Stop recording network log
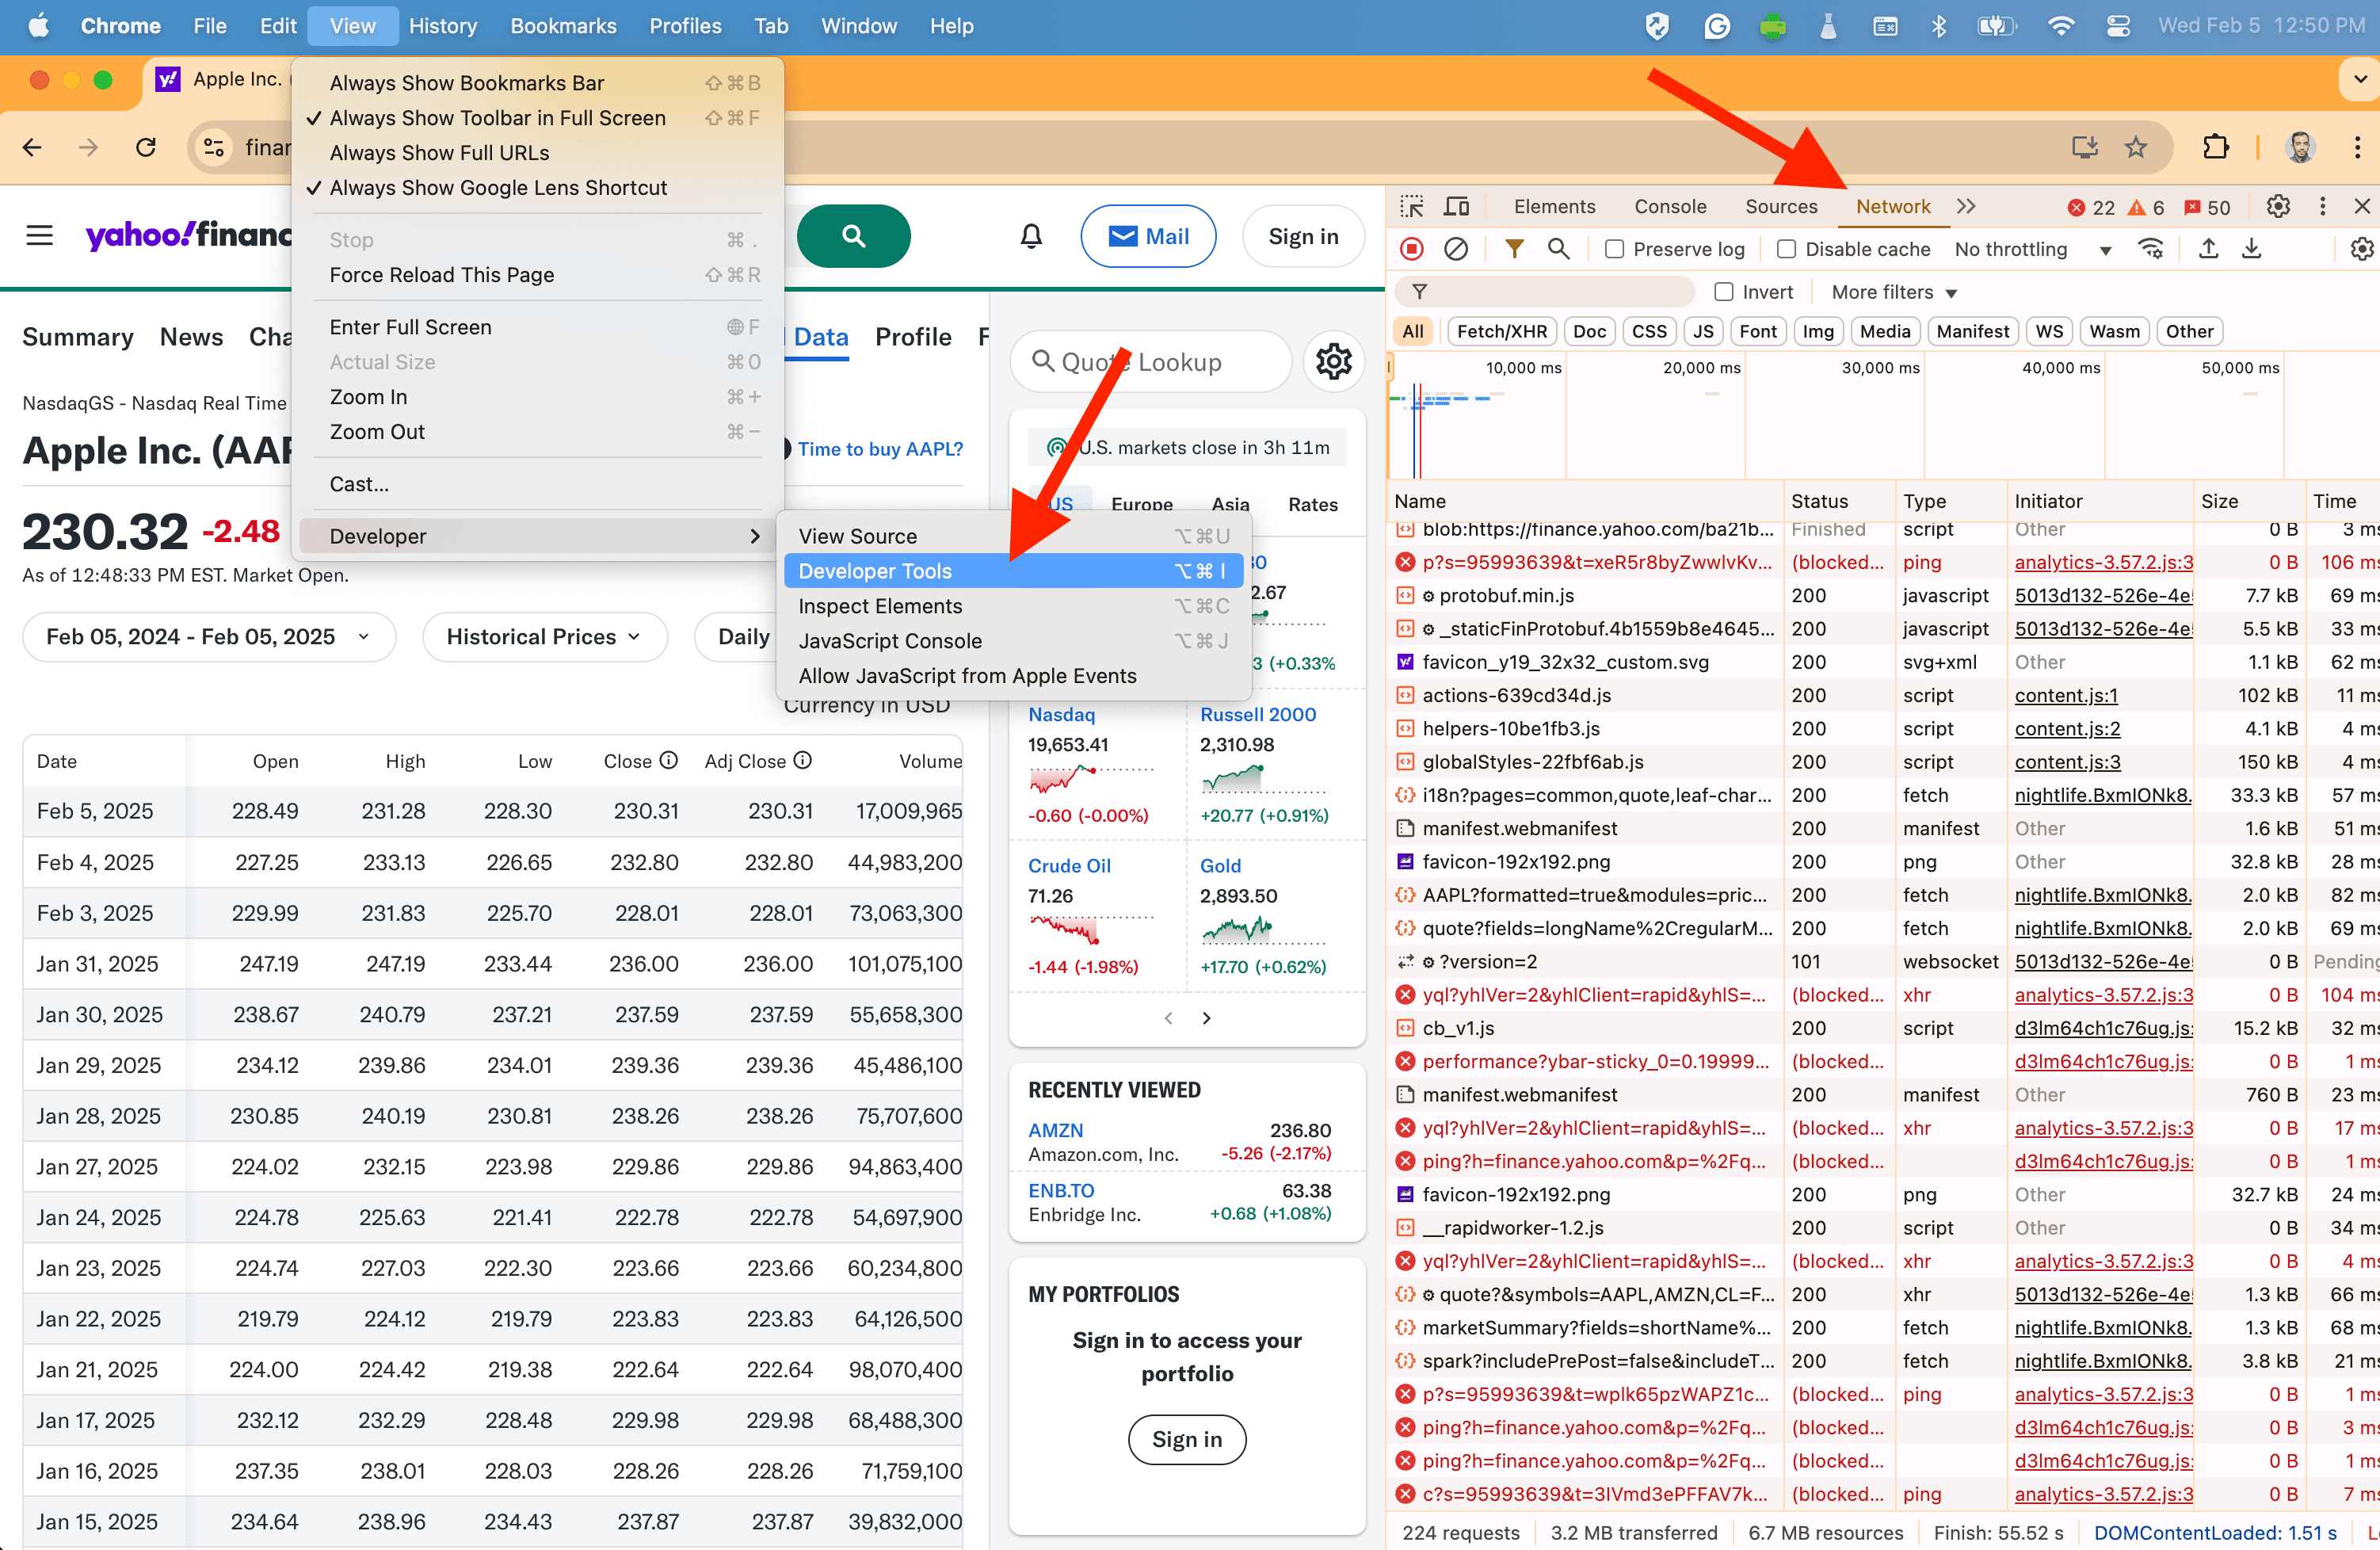Image resolution: width=2380 pixels, height=1550 pixels. [x=1412, y=249]
